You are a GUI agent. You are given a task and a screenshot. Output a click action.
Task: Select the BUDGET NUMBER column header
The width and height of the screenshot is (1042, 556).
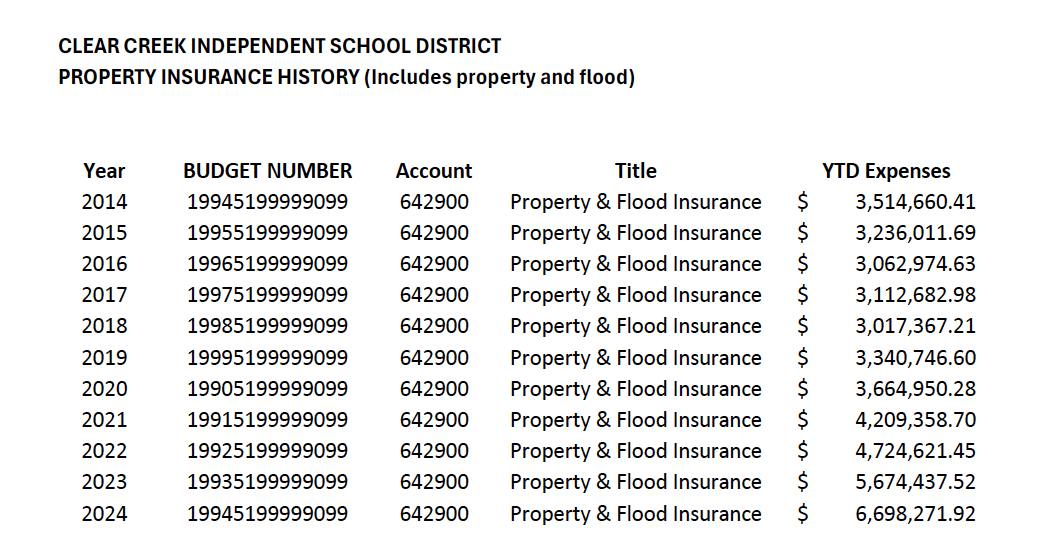point(268,171)
